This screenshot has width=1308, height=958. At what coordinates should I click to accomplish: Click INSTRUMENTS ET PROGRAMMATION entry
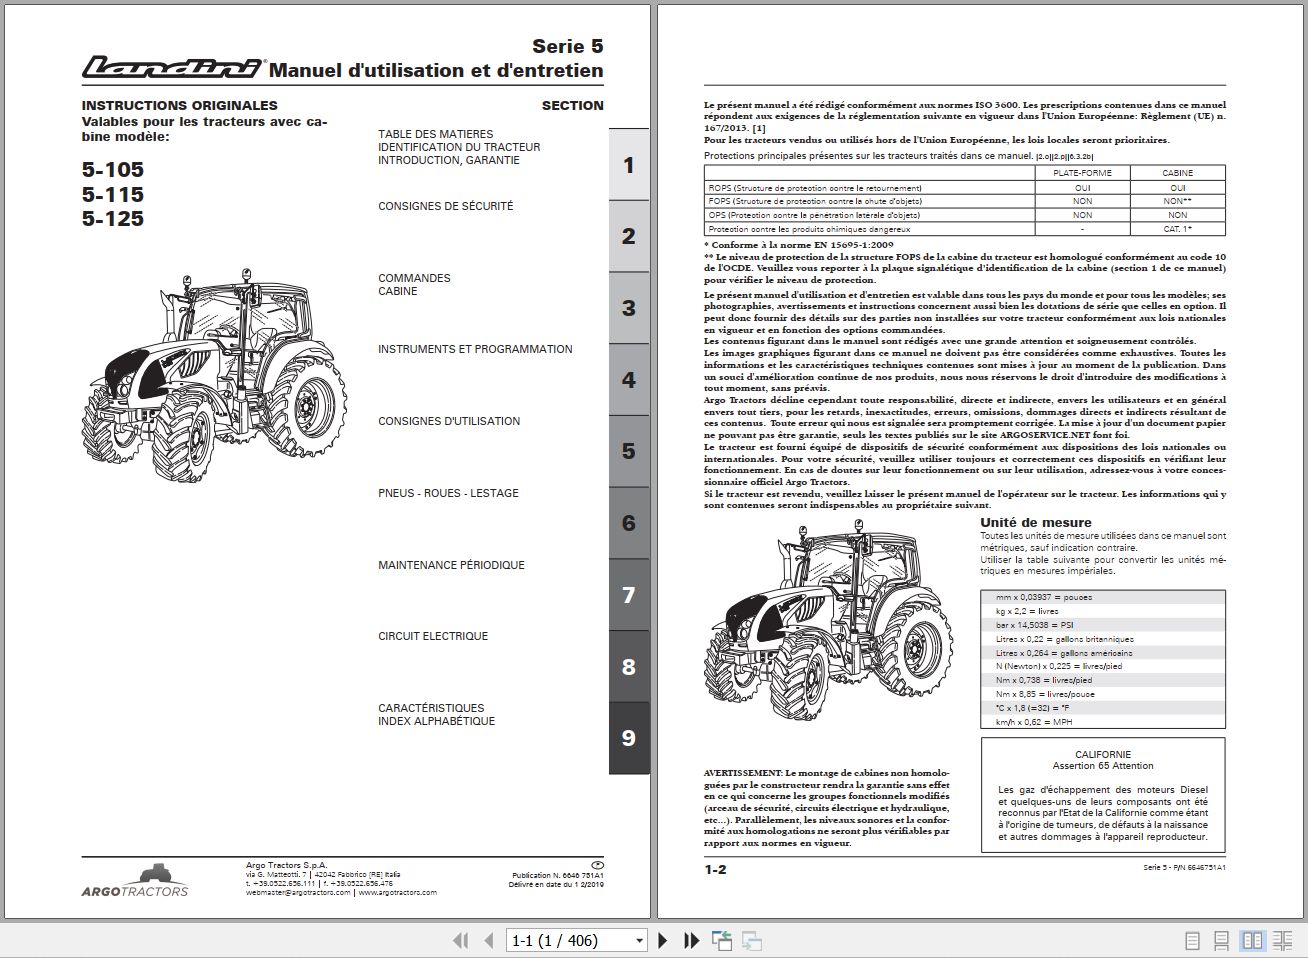[x=475, y=349]
